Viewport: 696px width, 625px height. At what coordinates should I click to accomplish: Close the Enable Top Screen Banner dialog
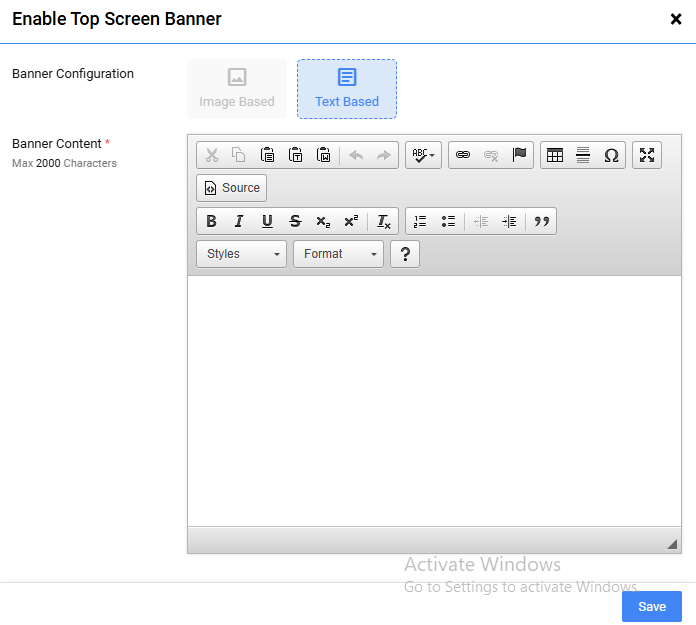[x=676, y=19]
